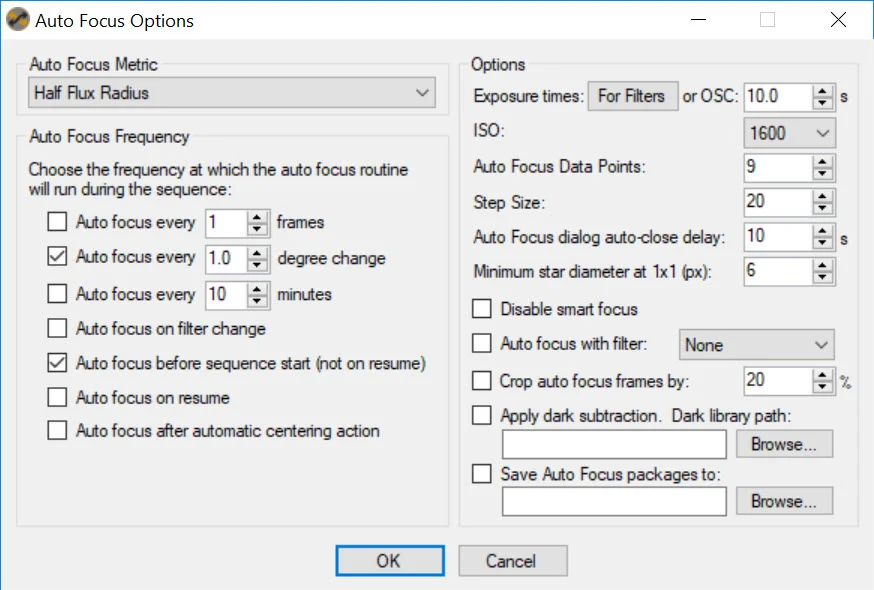
Task: Decrease the Step Size value
Action: 823,208
